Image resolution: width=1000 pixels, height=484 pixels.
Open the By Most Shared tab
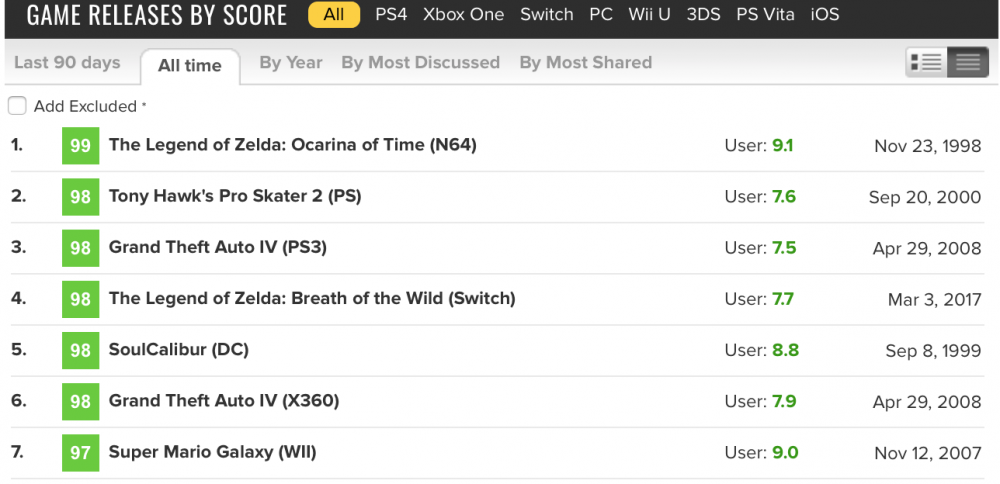585,63
